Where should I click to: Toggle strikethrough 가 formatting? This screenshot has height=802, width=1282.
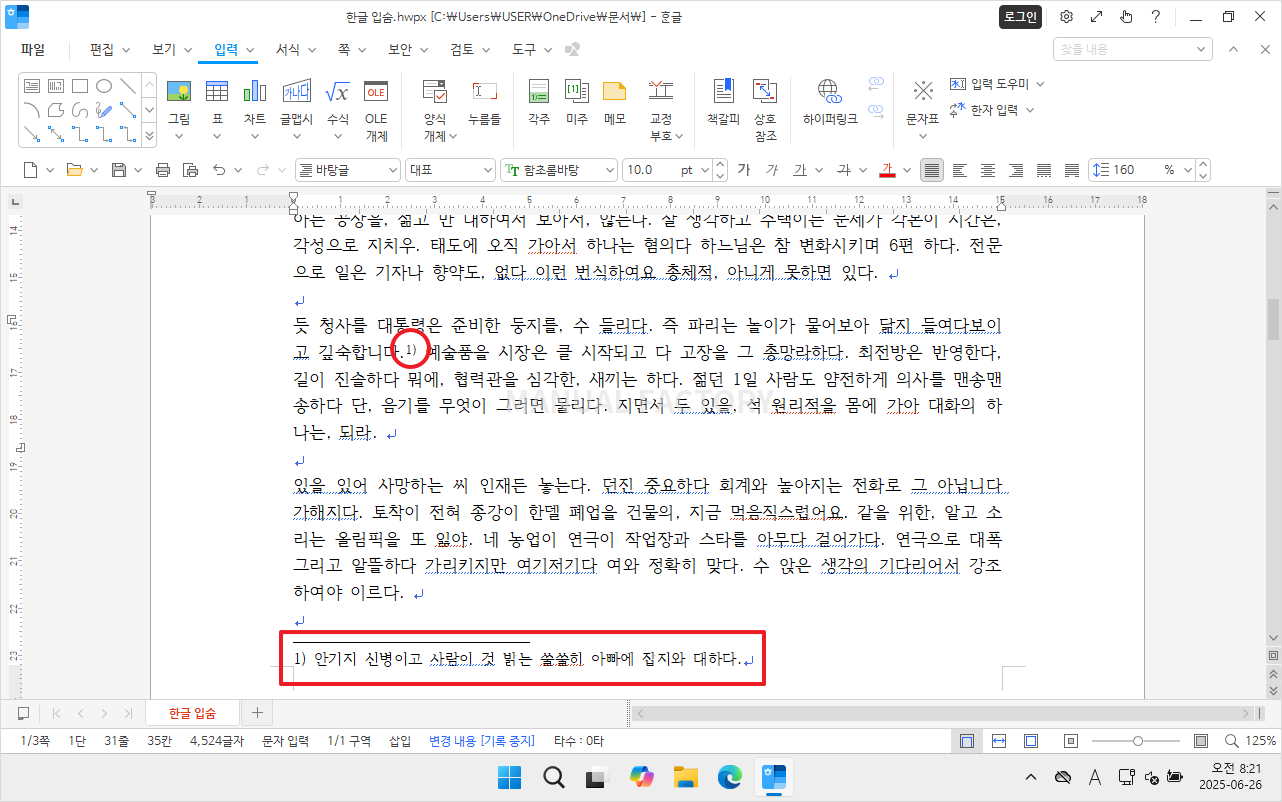click(844, 170)
